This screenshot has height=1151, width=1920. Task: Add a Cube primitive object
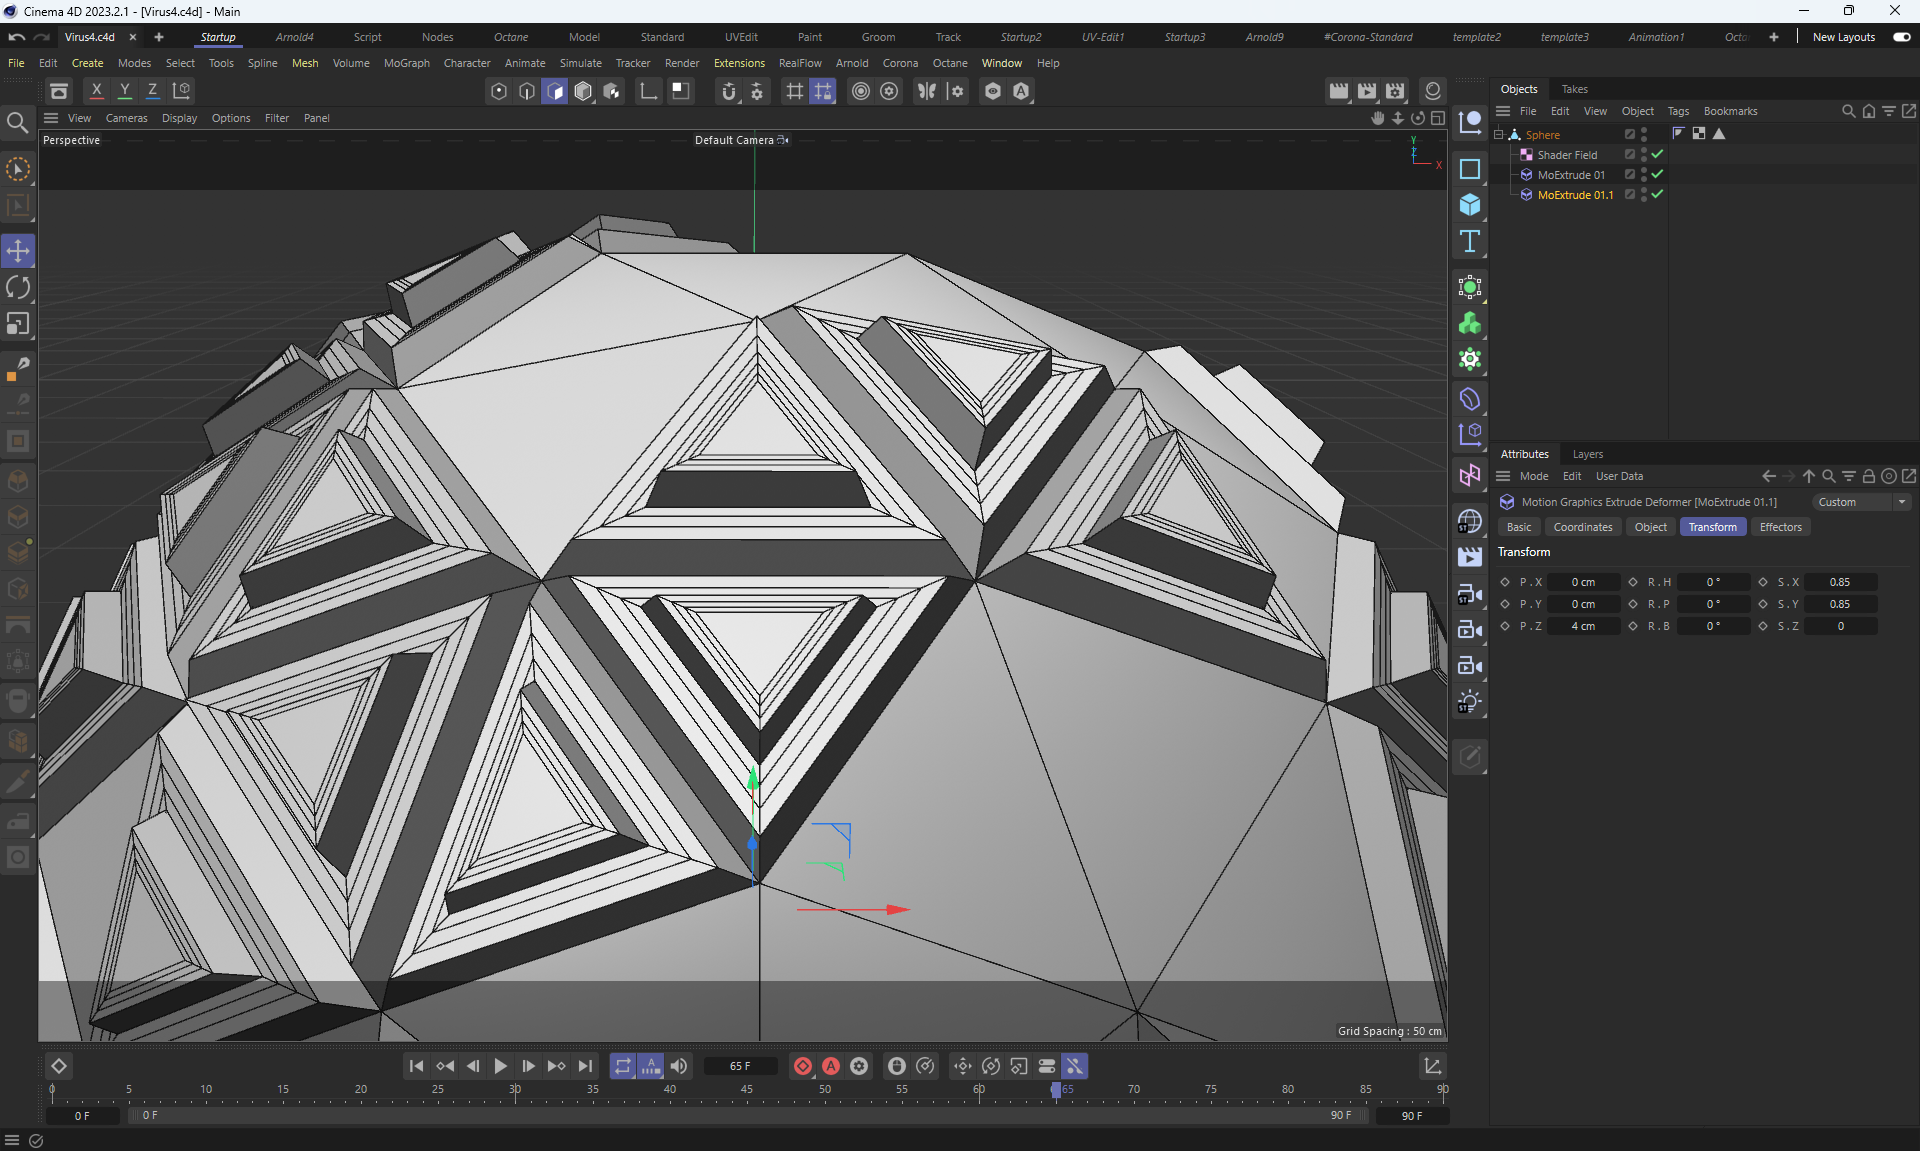(1469, 205)
